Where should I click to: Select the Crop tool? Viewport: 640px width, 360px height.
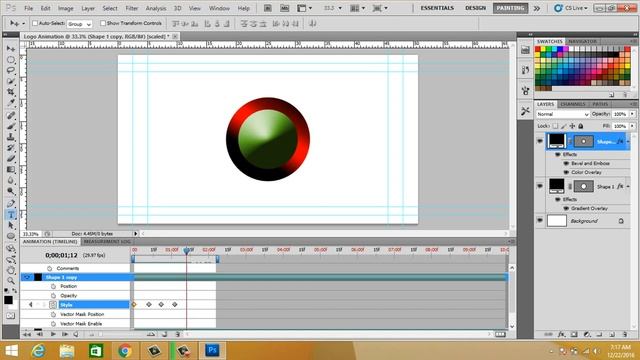tap(11, 92)
